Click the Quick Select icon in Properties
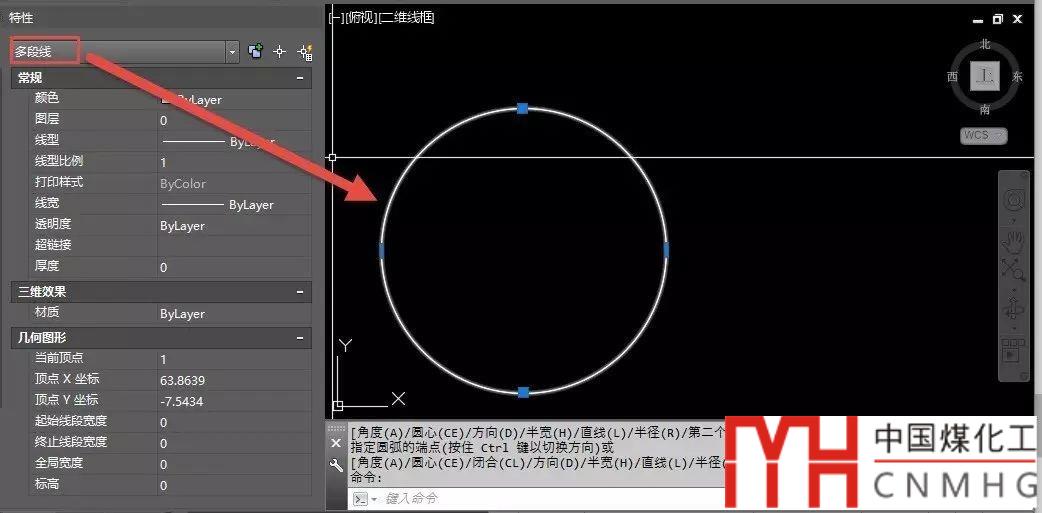The width and height of the screenshot is (1042, 513). click(x=305, y=51)
